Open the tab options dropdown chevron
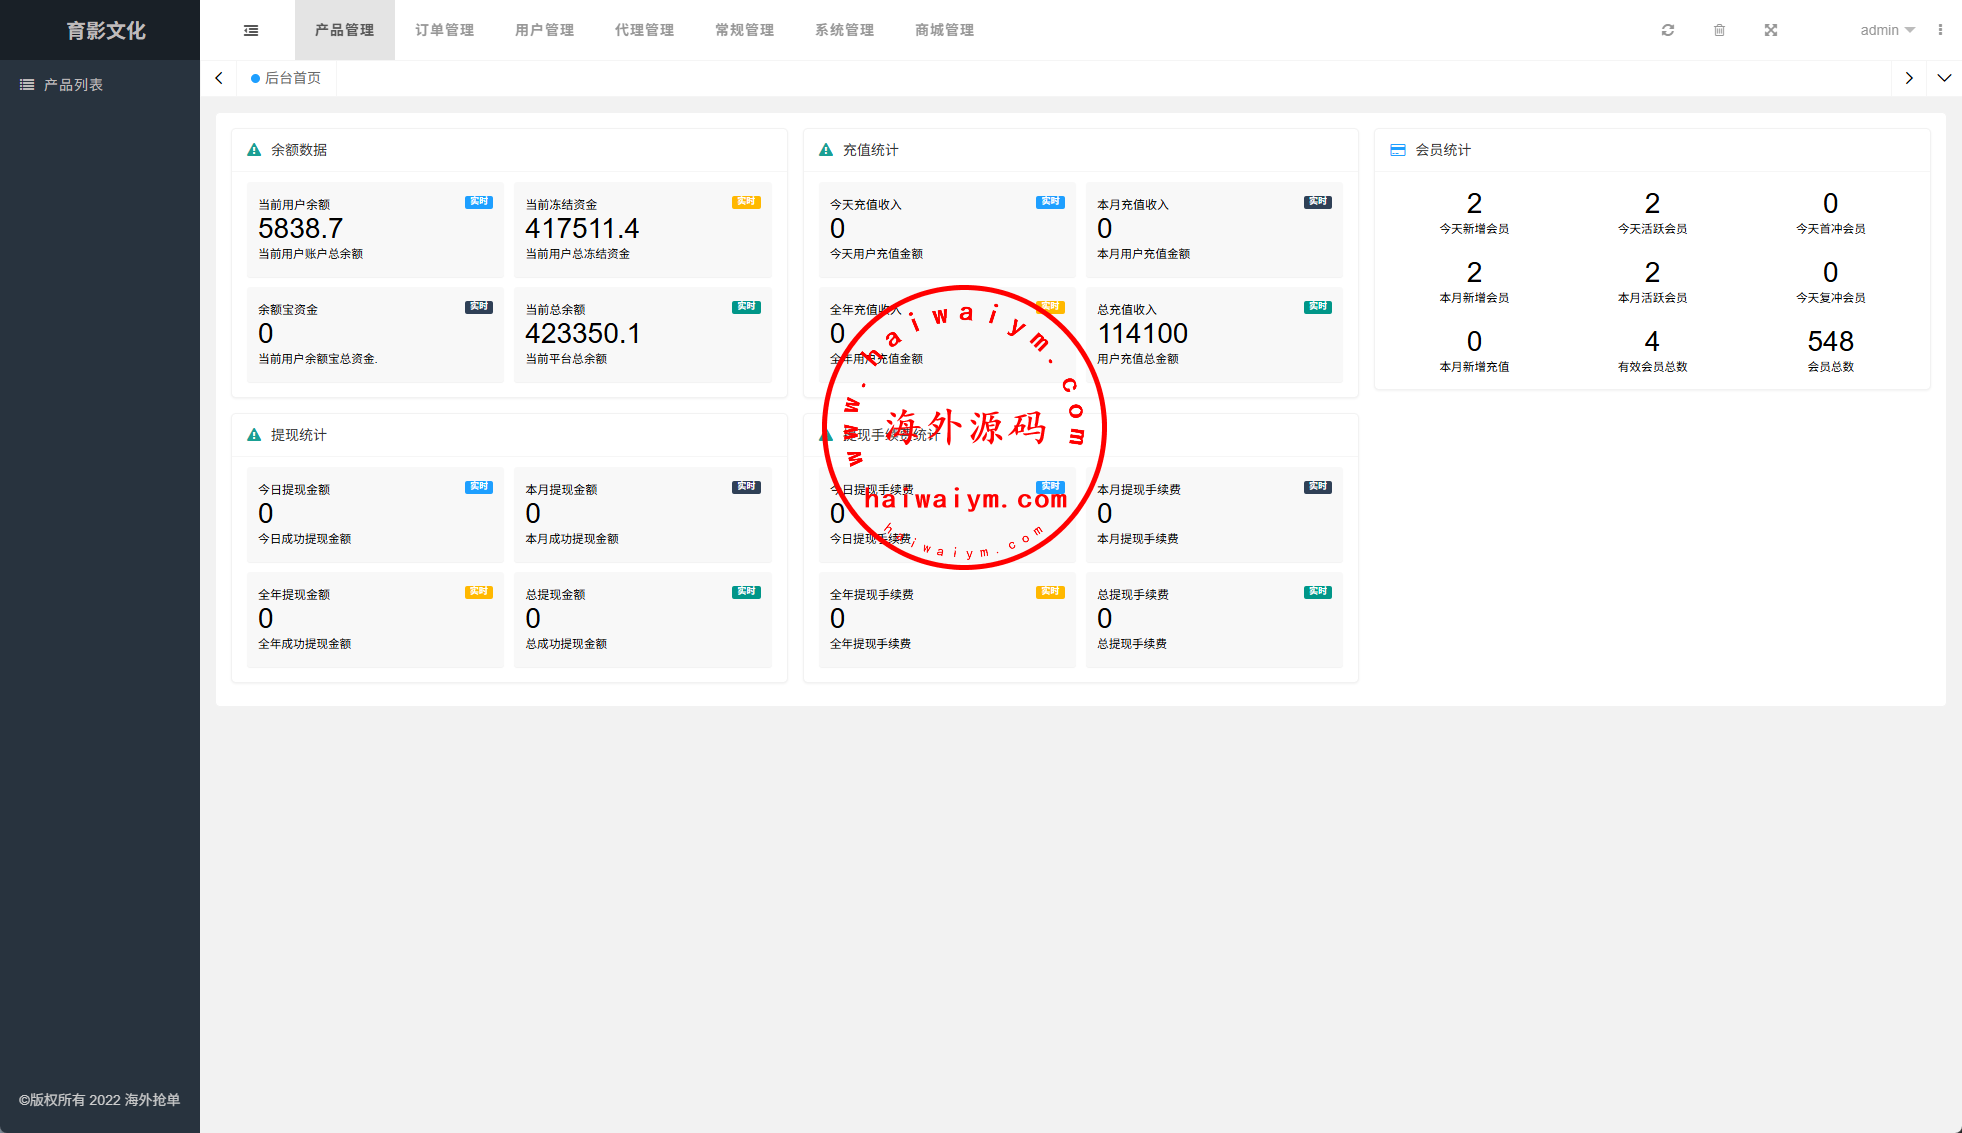The width and height of the screenshot is (1962, 1133). coord(1944,78)
